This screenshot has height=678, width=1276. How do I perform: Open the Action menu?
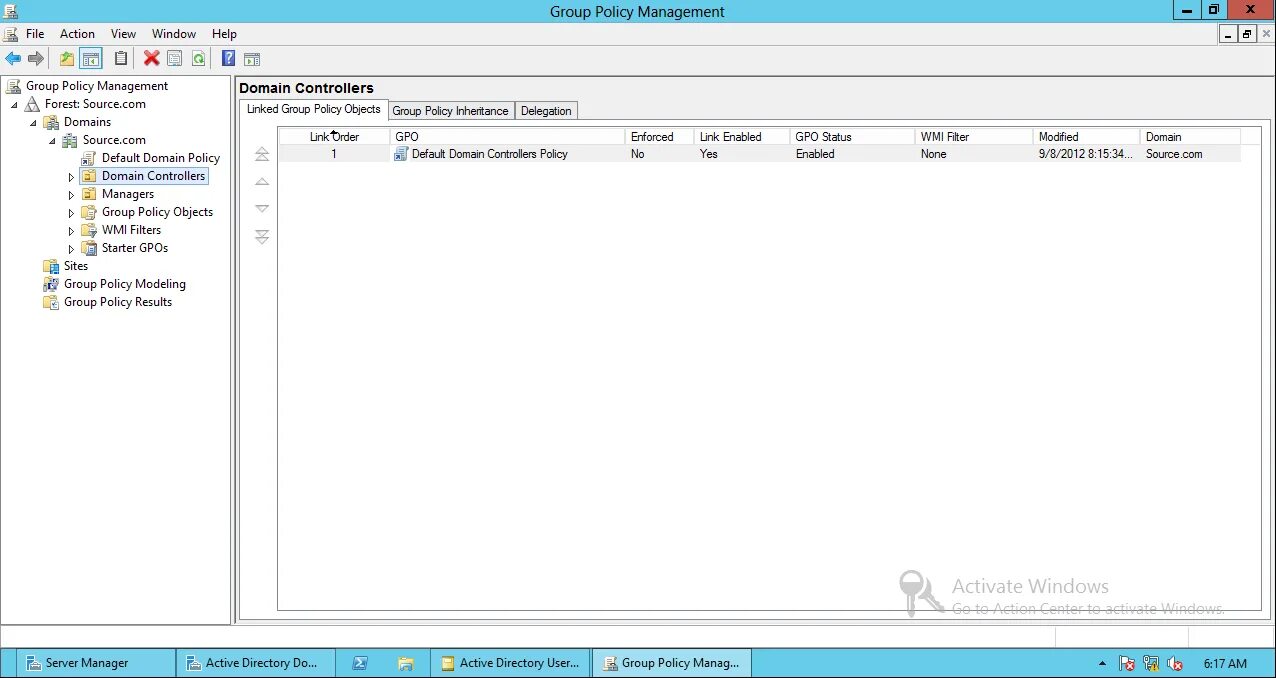77,33
